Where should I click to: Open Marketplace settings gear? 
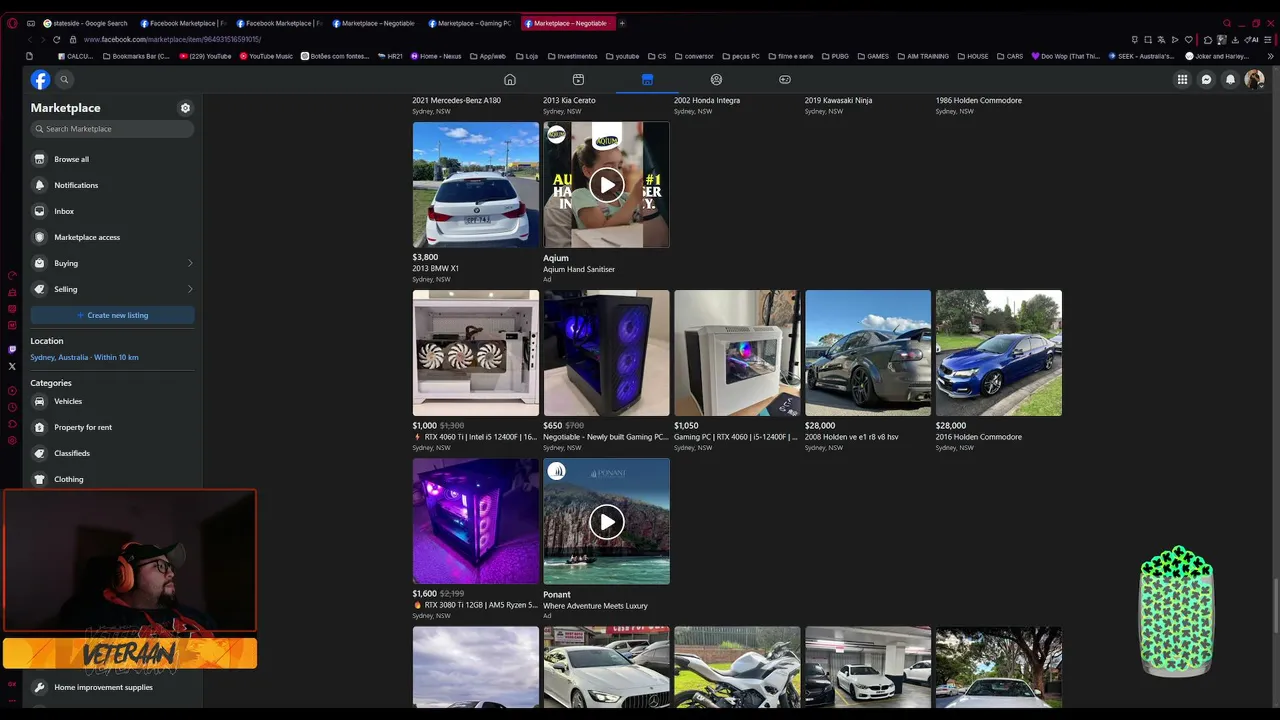pos(185,108)
